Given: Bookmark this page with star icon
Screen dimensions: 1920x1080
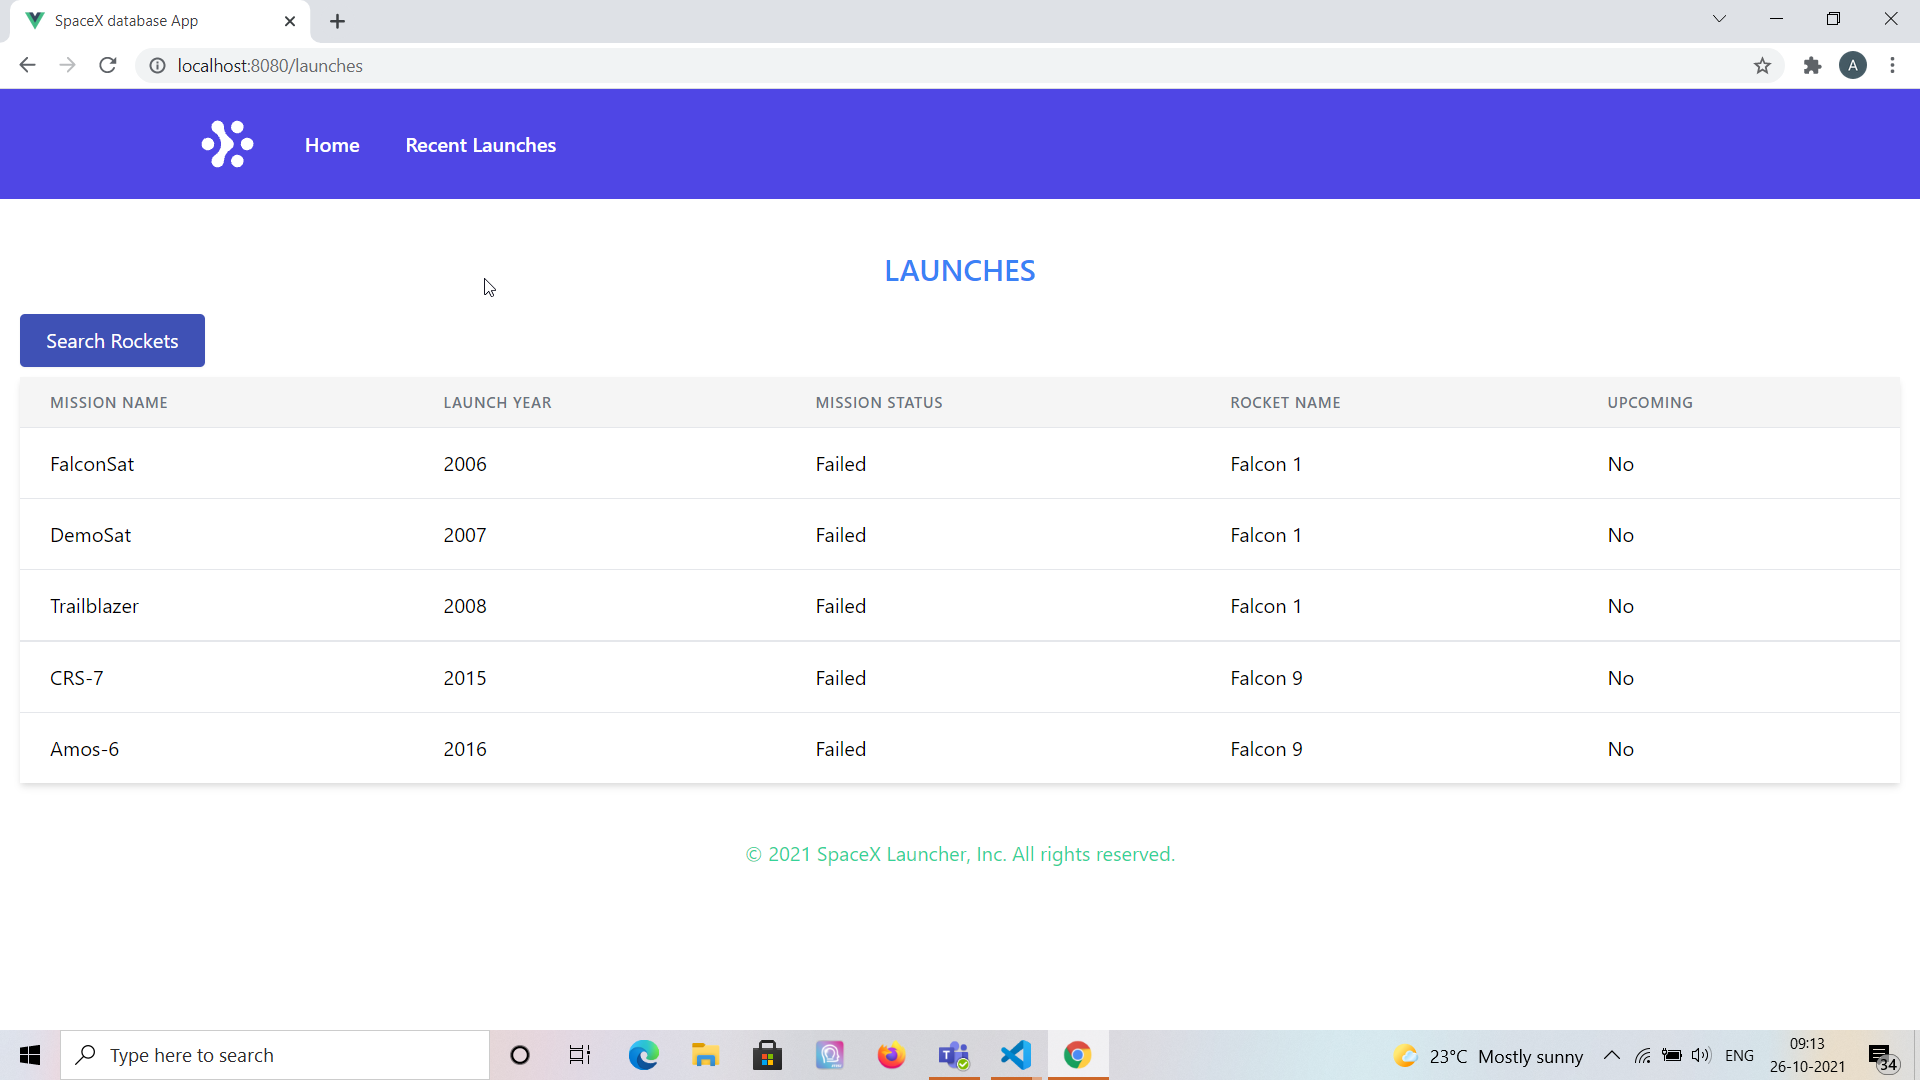Looking at the screenshot, I should 1762,66.
